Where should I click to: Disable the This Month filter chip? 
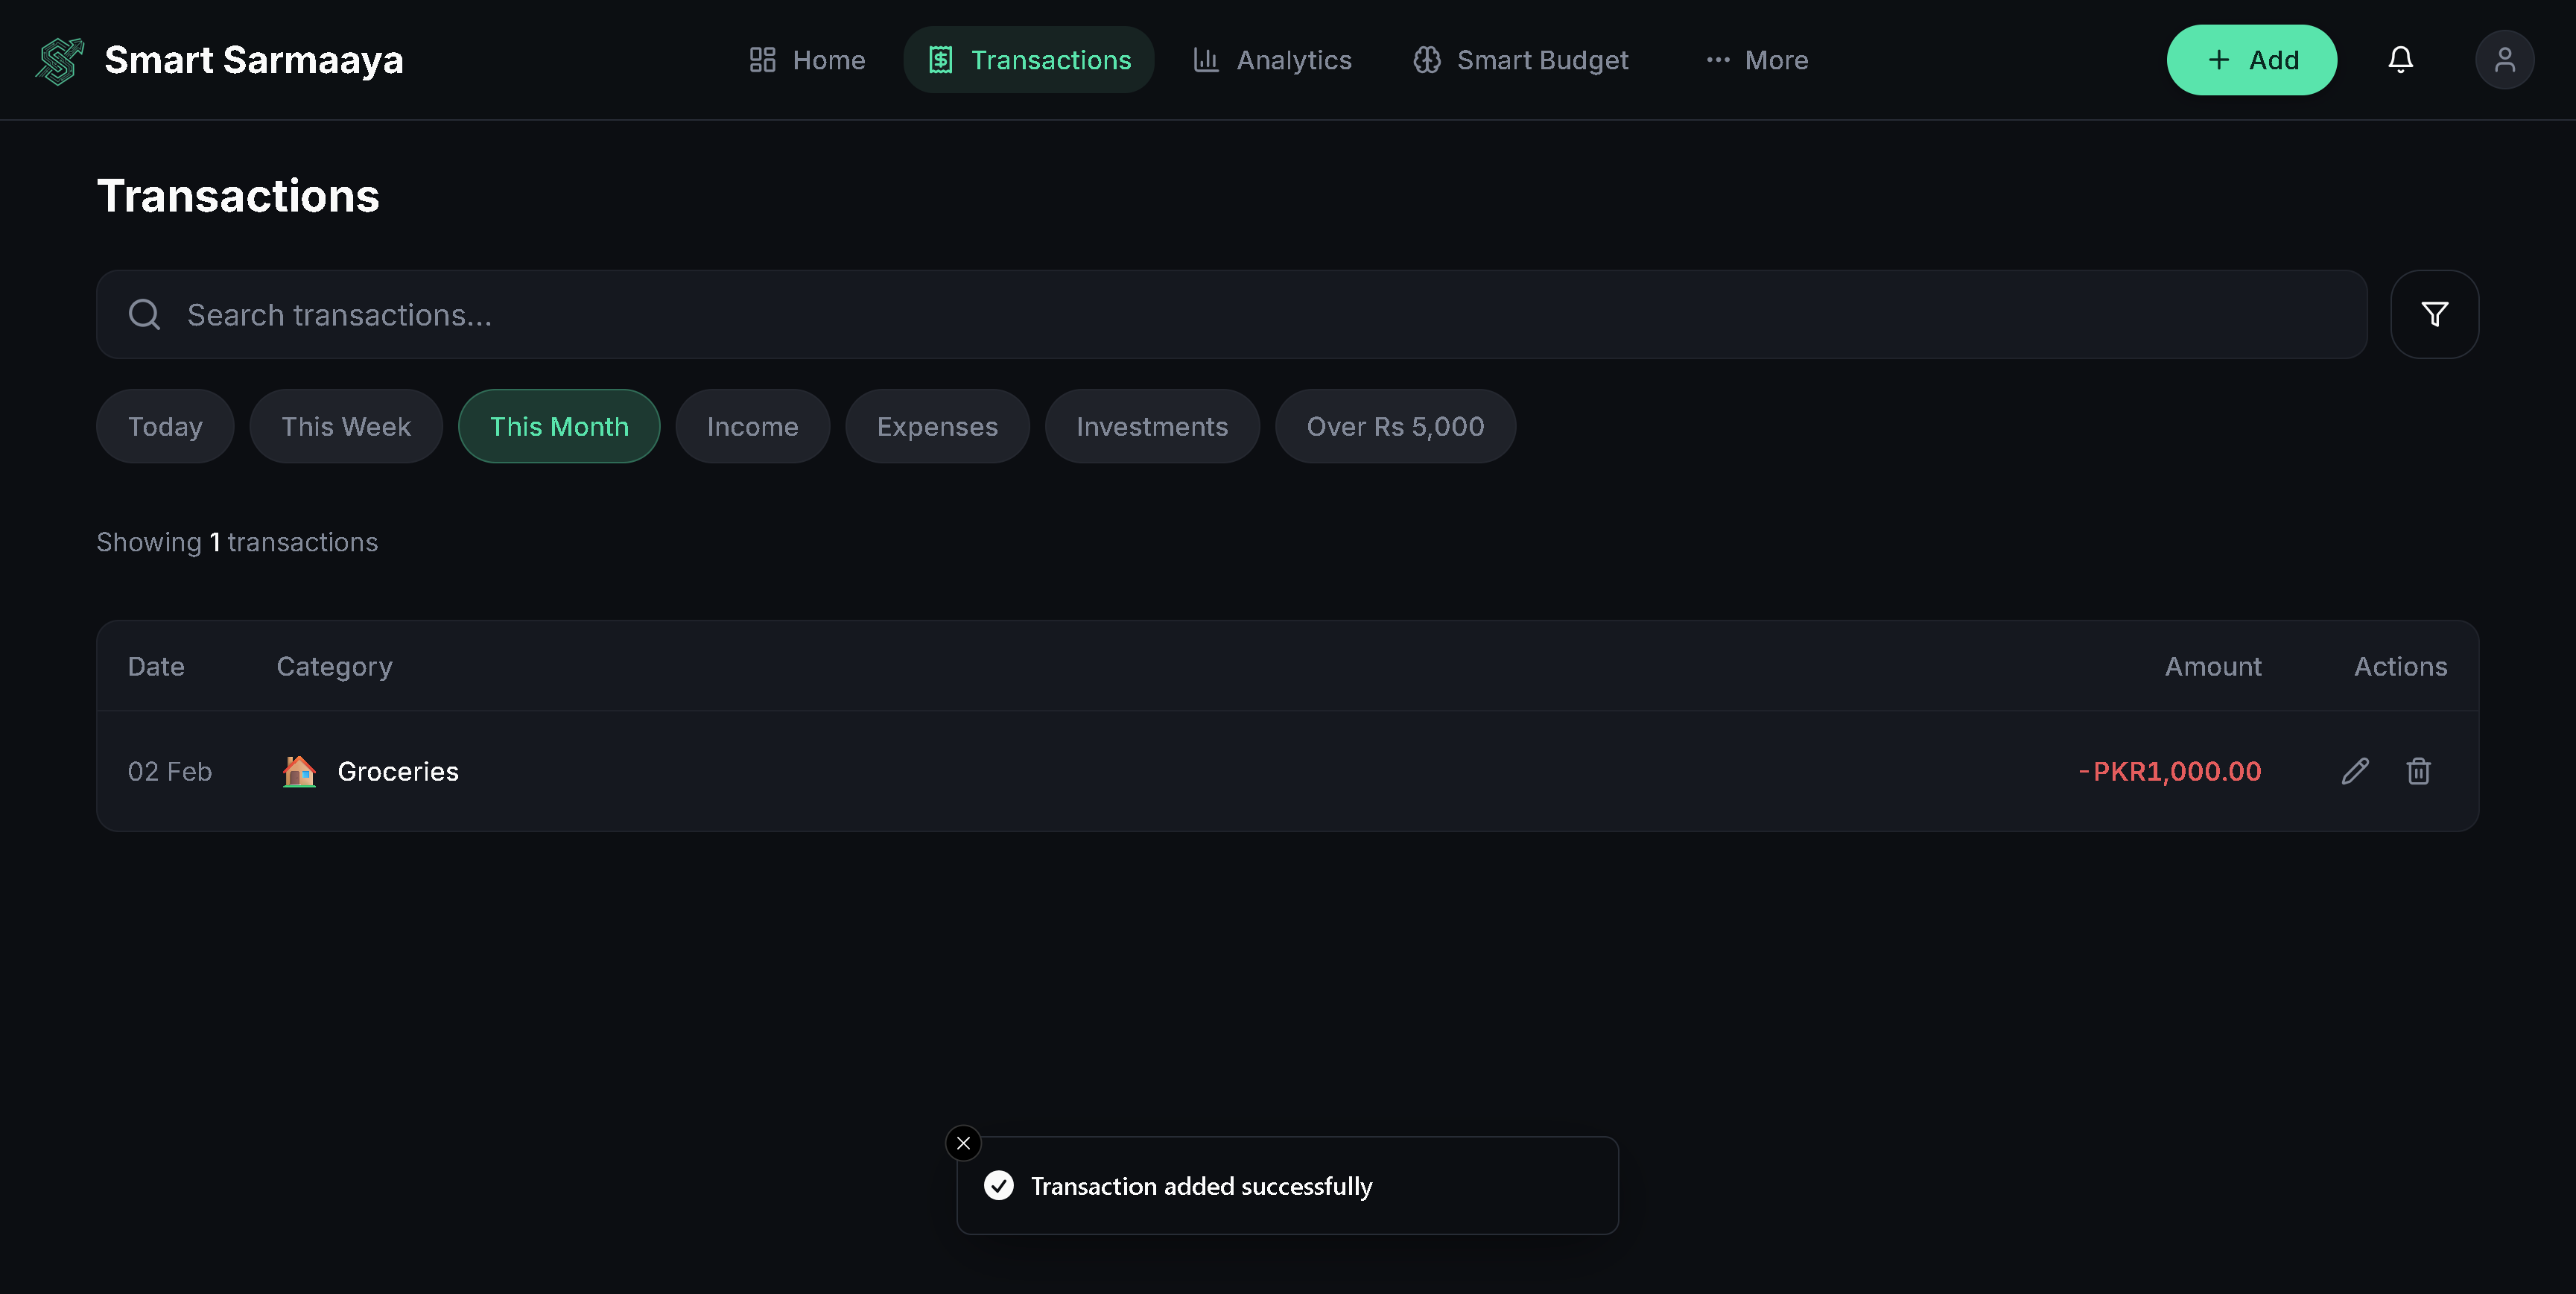559,426
